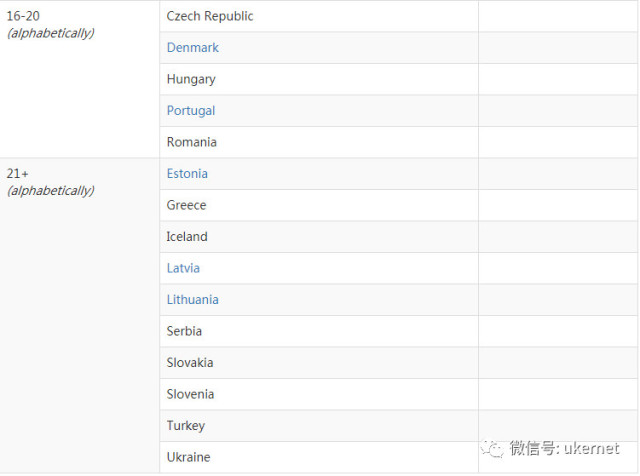Click the 16-20 ranking group label
The image size is (640, 476).
23,16
